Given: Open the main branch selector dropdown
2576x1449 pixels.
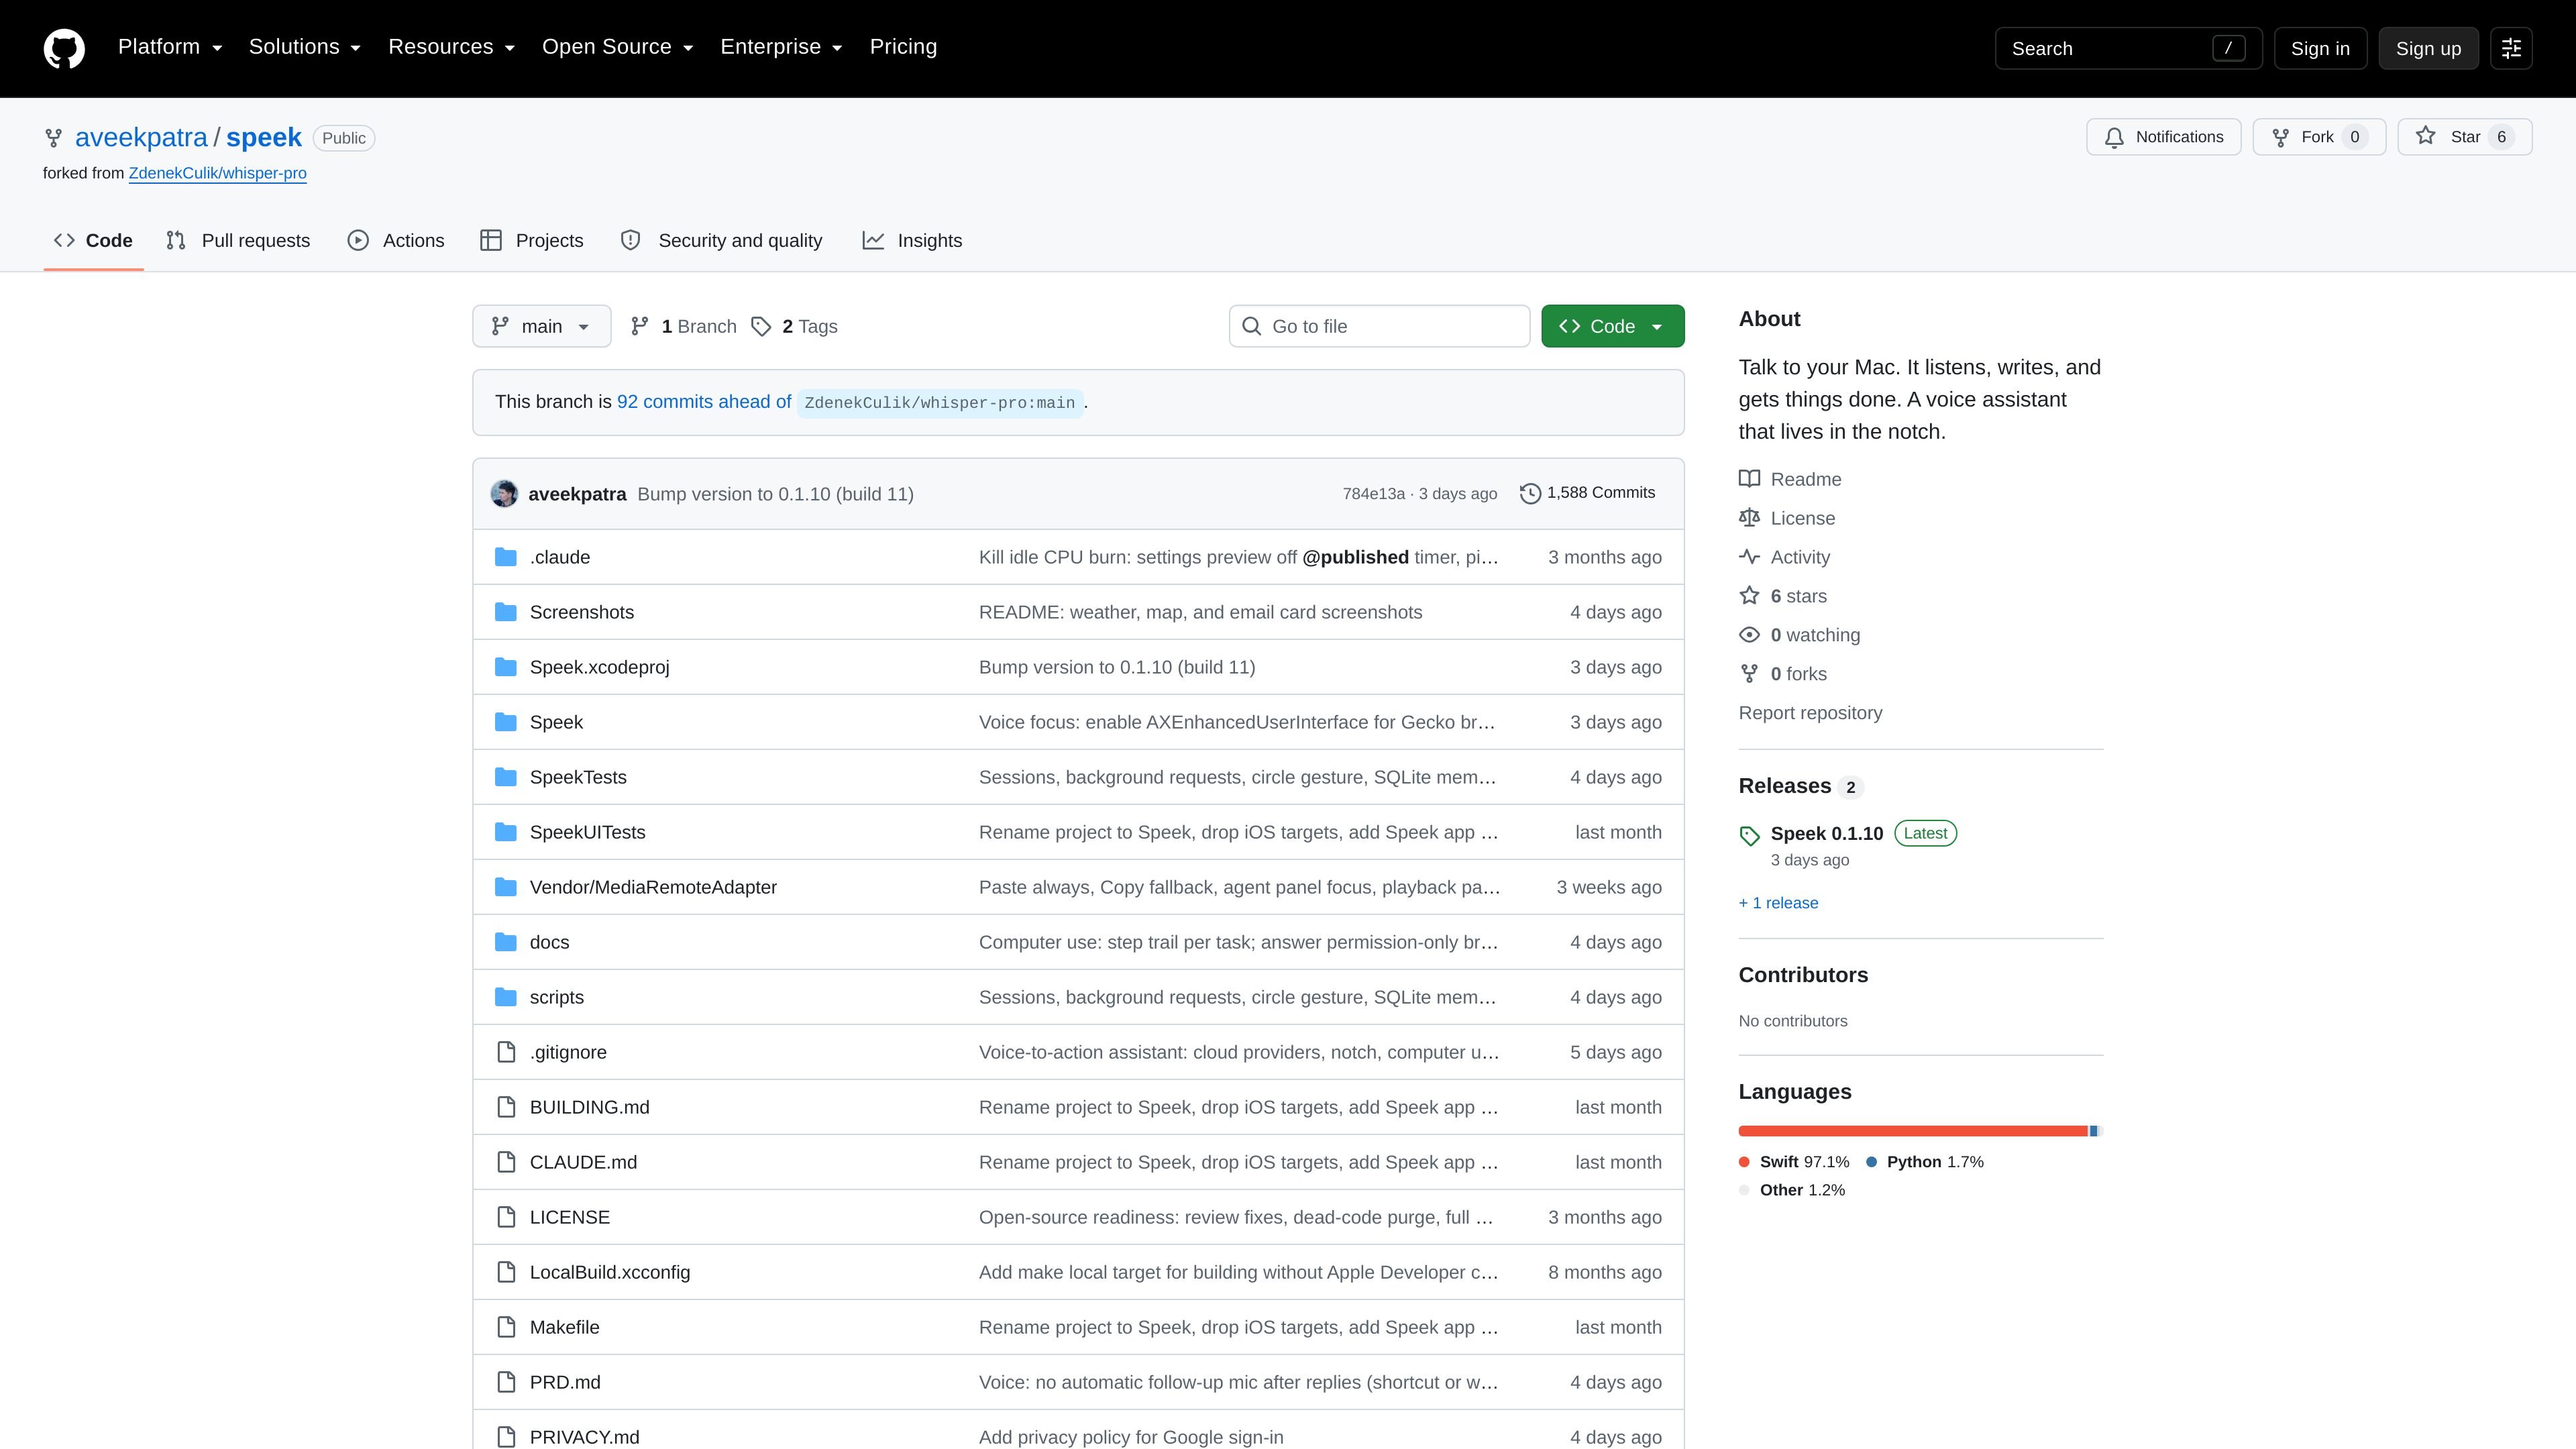Looking at the screenshot, I should [541, 326].
